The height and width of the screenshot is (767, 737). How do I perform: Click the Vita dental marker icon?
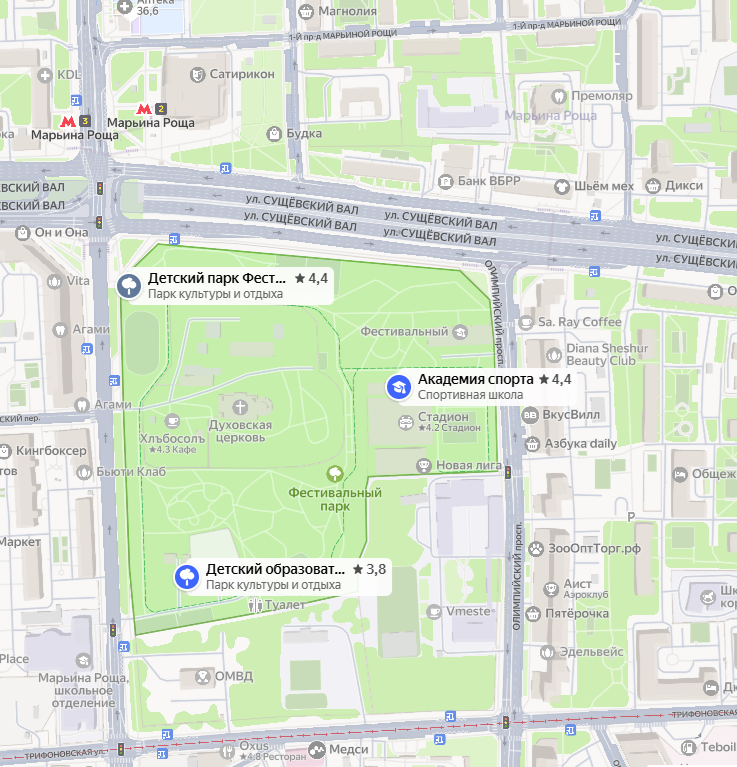[x=54, y=281]
